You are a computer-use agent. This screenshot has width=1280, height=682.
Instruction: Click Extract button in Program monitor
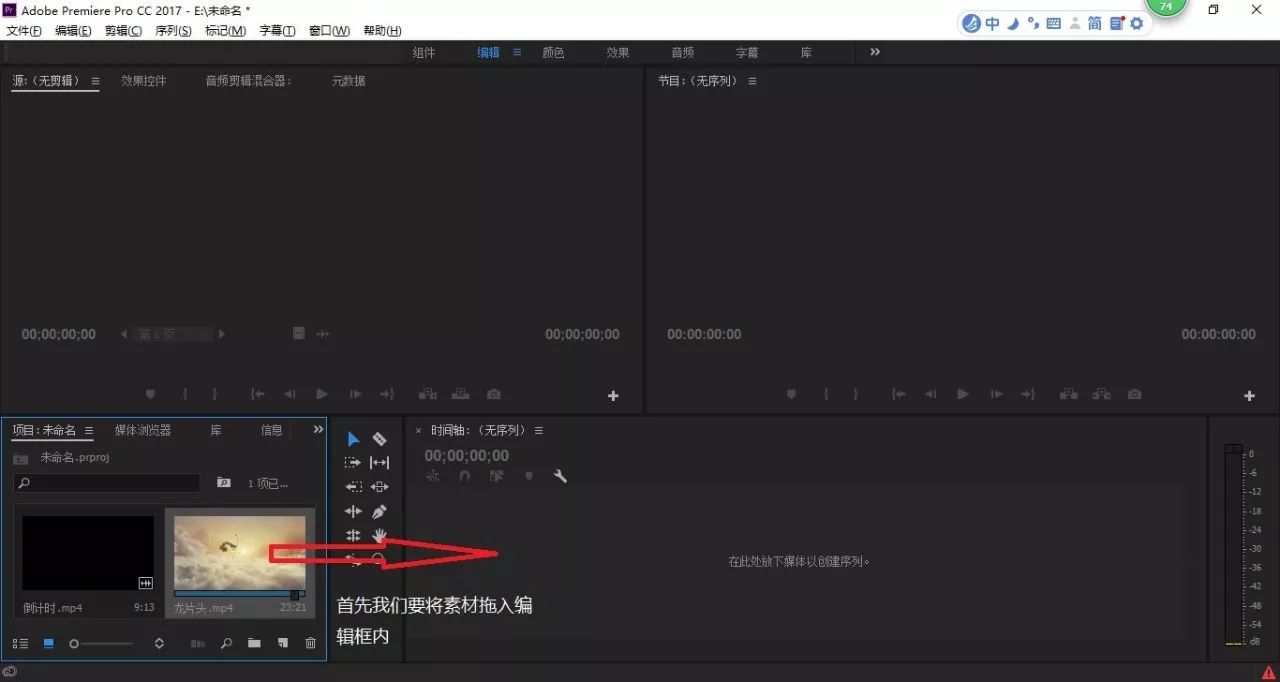(x=1101, y=395)
